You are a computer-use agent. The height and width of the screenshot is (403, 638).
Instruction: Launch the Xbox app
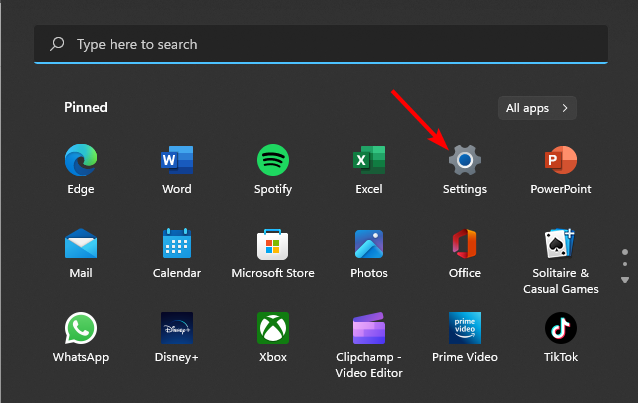tap(273, 337)
